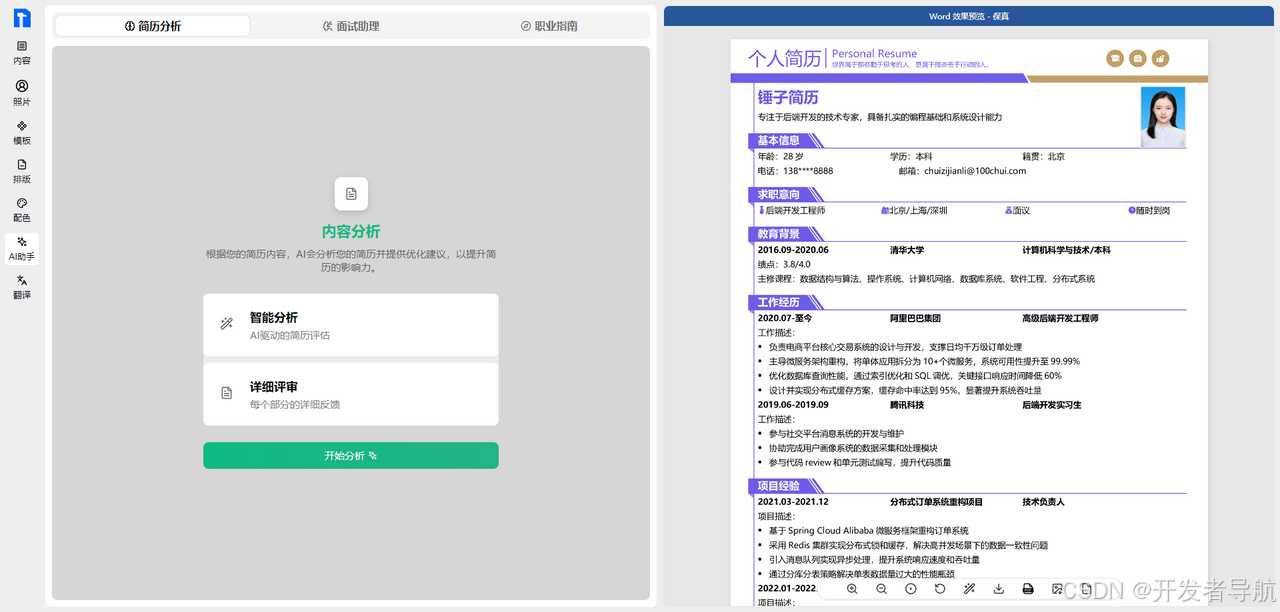
Task: Switch to the 面试助理 tab
Action: click(x=351, y=26)
